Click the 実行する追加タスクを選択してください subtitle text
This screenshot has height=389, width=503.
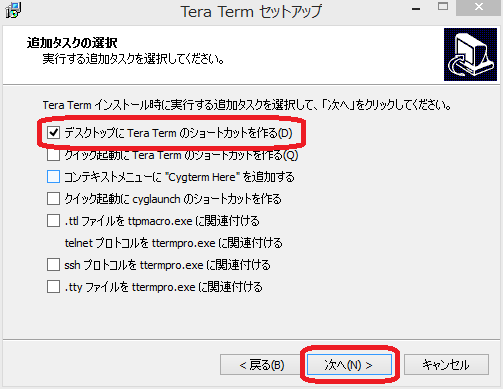[134, 59]
